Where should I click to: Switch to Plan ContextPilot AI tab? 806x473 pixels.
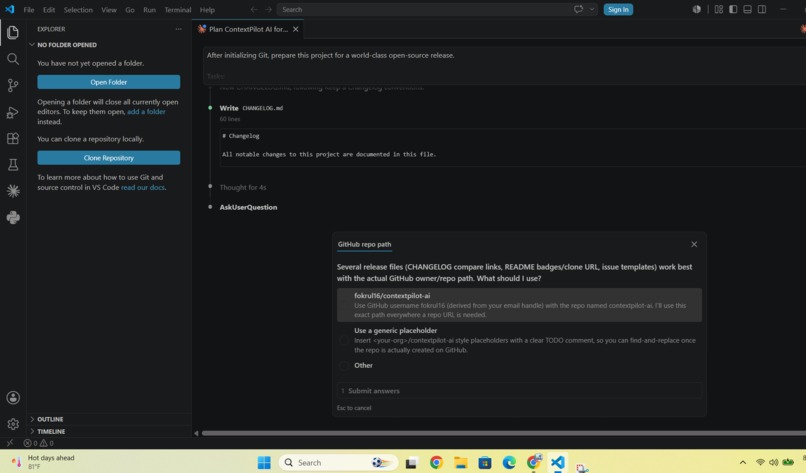(x=248, y=29)
